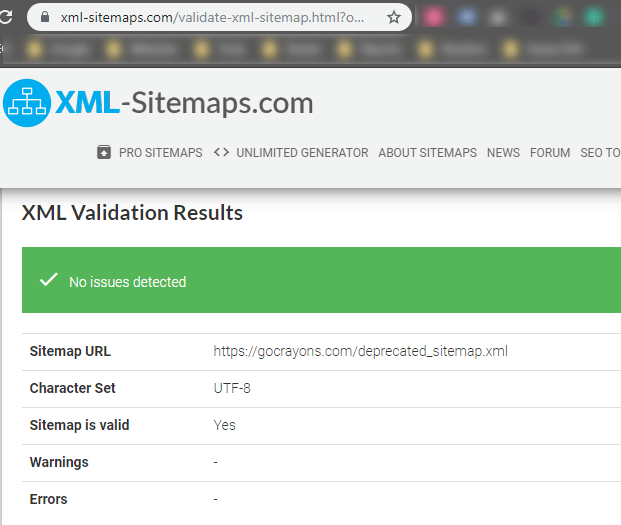
Task: Click the green browser extension icon
Action: click(x=593, y=17)
